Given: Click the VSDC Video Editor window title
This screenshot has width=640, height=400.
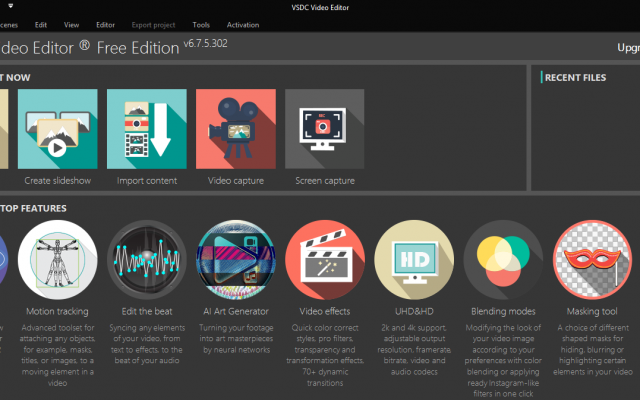Looking at the screenshot, I should pos(320,7).
